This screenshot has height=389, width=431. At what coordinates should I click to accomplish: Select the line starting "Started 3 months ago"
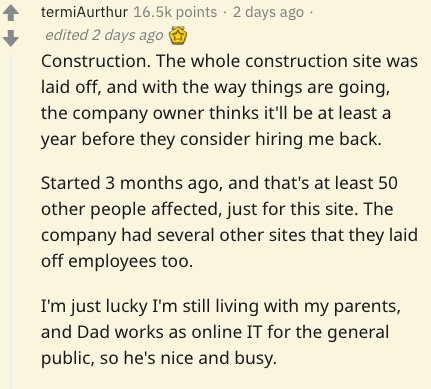click(219, 183)
